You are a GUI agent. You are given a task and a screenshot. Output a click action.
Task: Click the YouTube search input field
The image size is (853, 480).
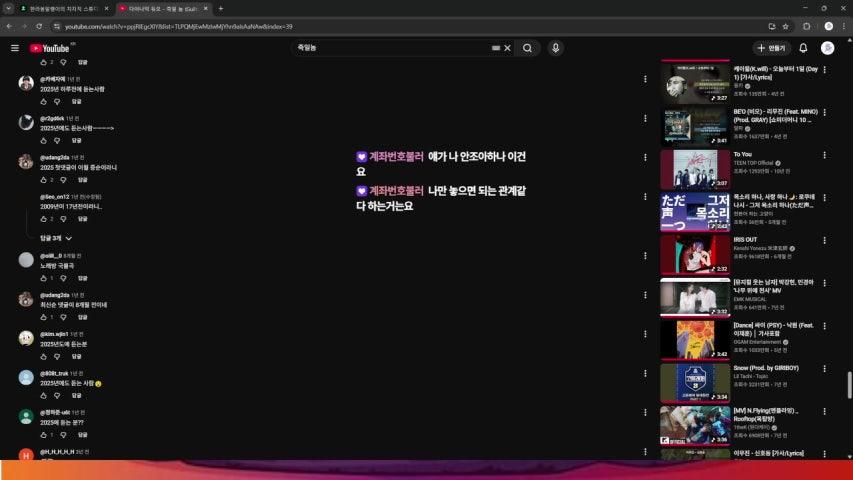[392, 48]
